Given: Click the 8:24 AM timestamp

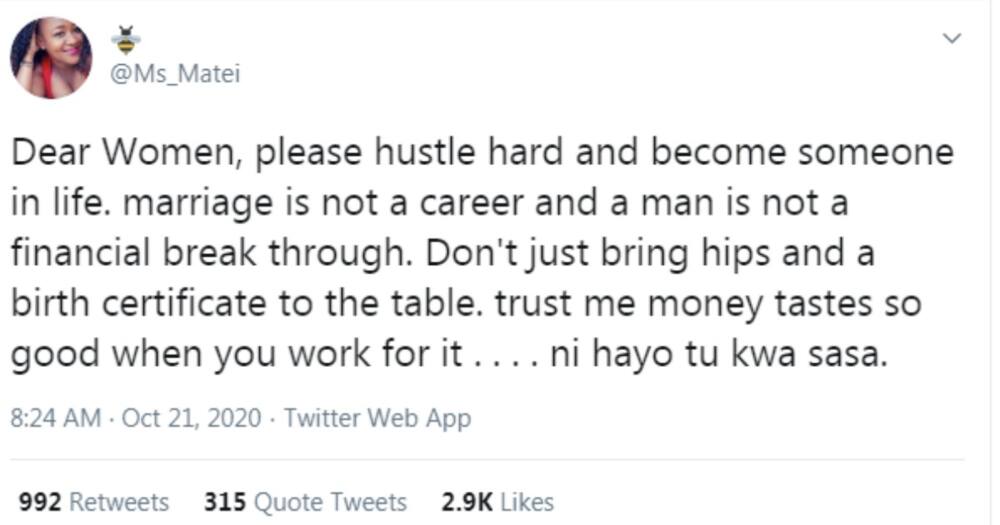Looking at the screenshot, I should [x=55, y=418].
